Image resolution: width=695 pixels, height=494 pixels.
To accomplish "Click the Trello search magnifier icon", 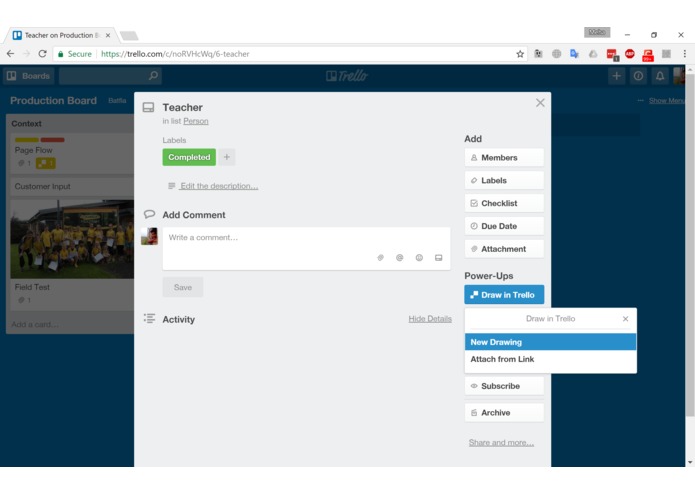I will [x=153, y=76].
